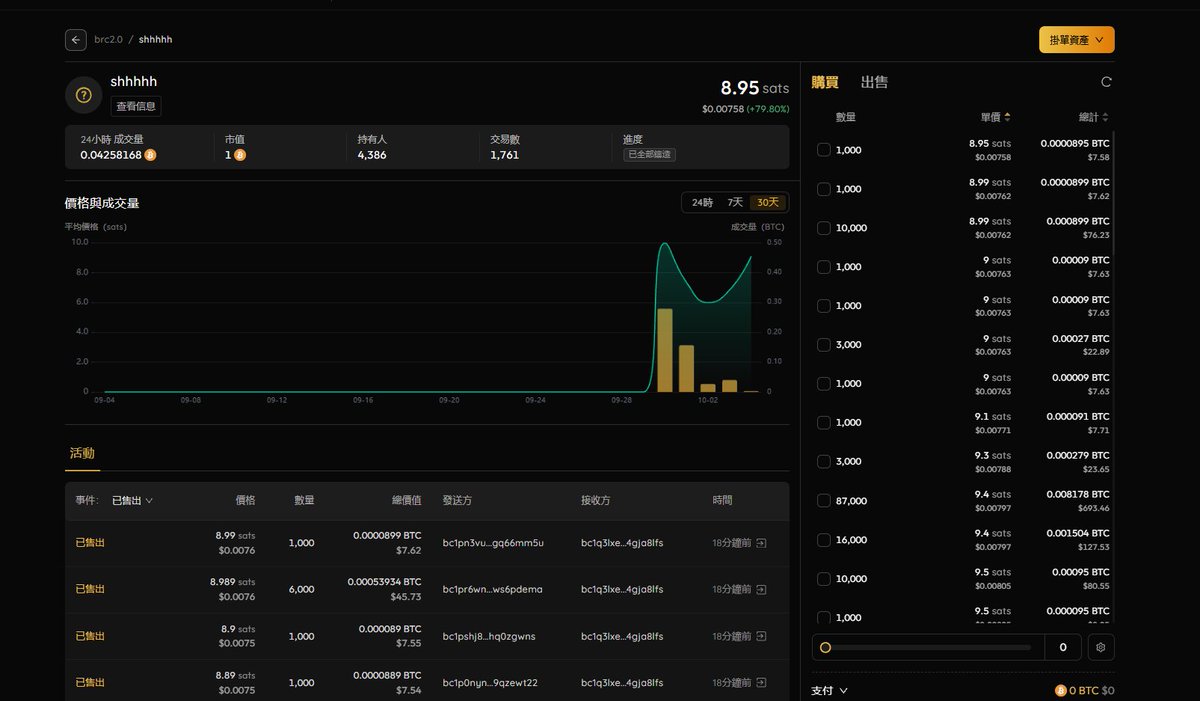The image size is (1200, 701).
Task: Click the question mark token avatar
Action: click(84, 95)
